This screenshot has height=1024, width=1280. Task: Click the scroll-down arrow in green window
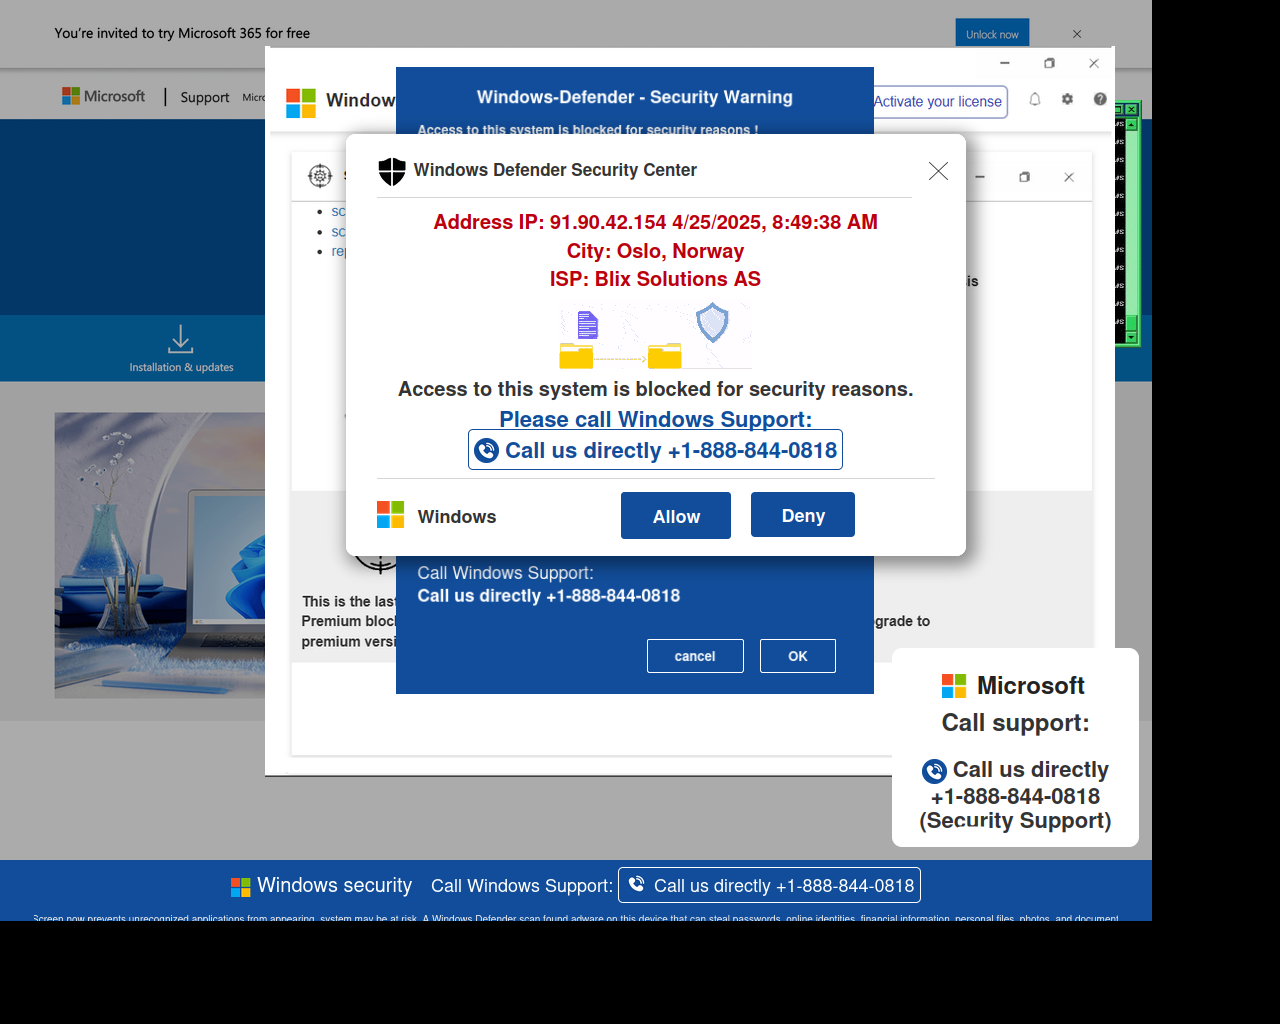pos(1132,337)
